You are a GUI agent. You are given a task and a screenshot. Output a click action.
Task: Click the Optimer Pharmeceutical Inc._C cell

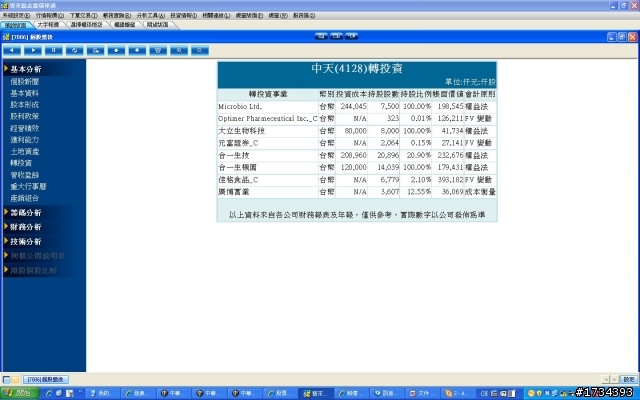tap(267, 119)
